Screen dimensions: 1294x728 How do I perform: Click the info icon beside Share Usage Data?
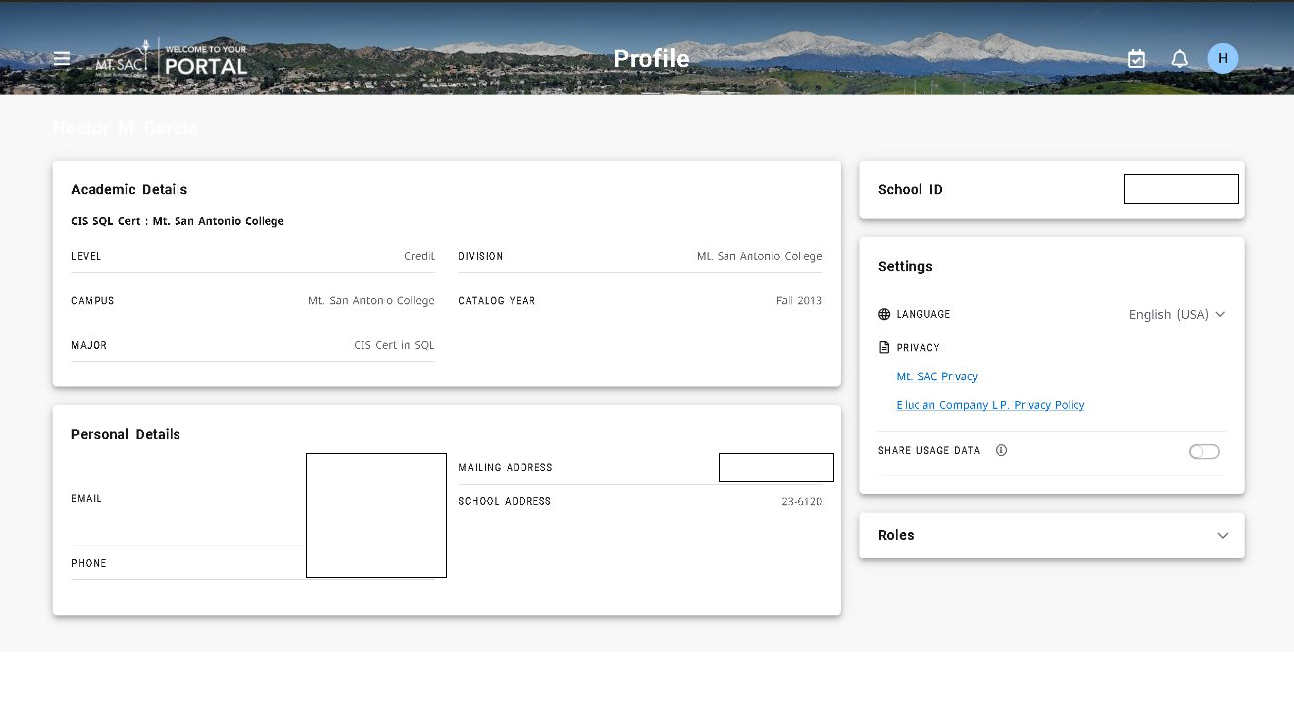pyautogui.click(x=1001, y=450)
